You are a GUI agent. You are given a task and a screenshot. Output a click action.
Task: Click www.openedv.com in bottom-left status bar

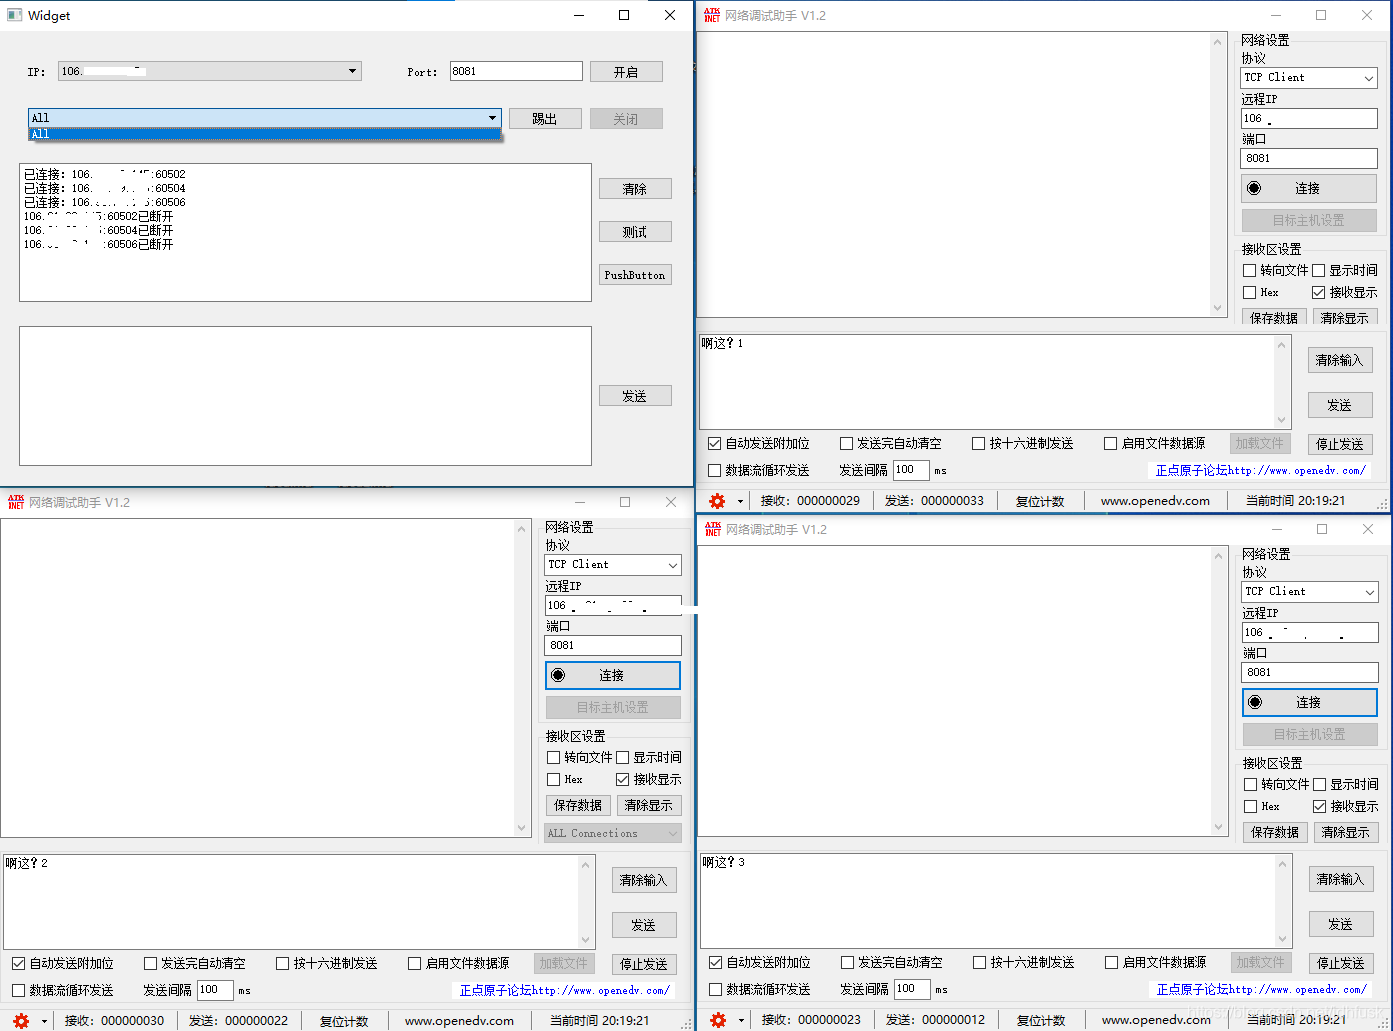(x=459, y=1021)
